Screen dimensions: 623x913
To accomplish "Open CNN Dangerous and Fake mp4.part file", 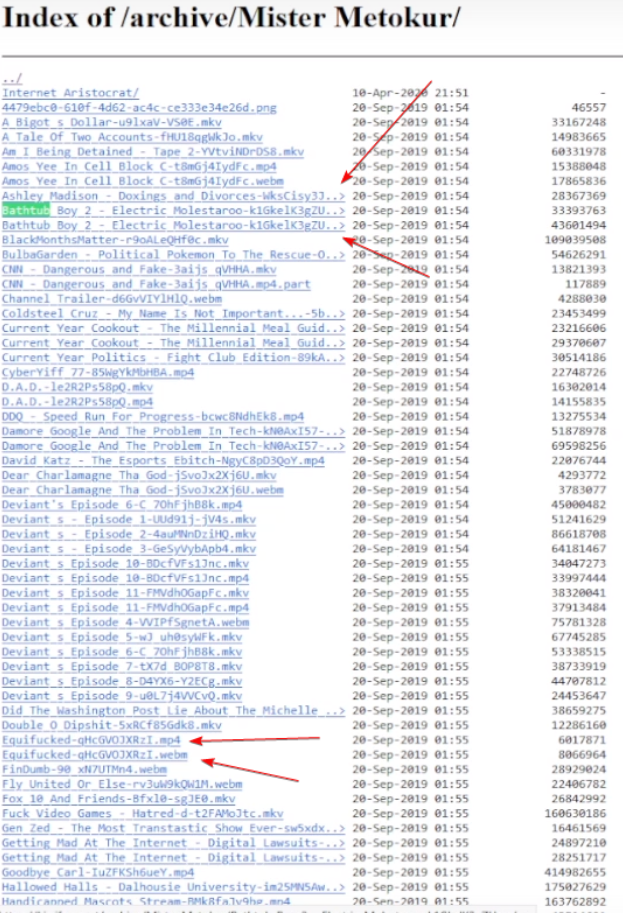I will pos(156,284).
